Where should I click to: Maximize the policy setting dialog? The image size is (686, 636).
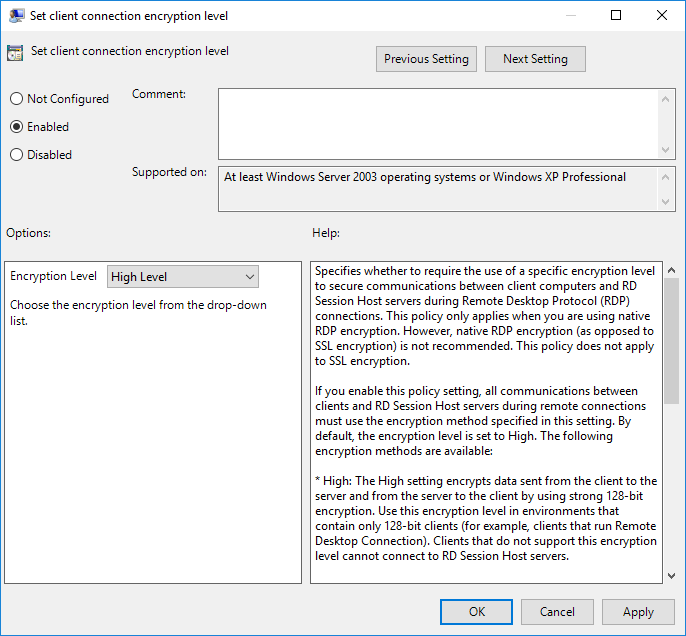[x=616, y=16]
